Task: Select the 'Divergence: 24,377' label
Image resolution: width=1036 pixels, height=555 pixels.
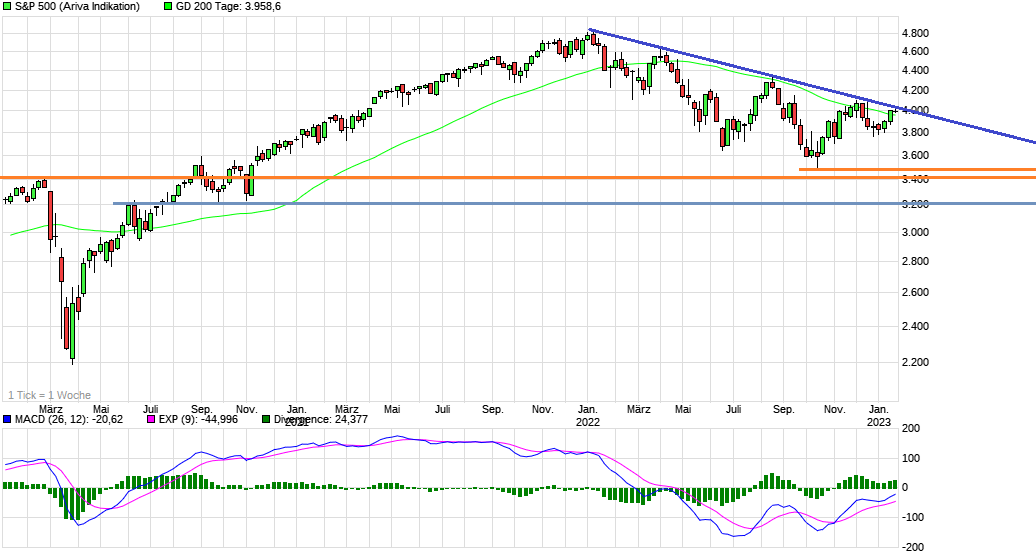Action: [x=321, y=420]
